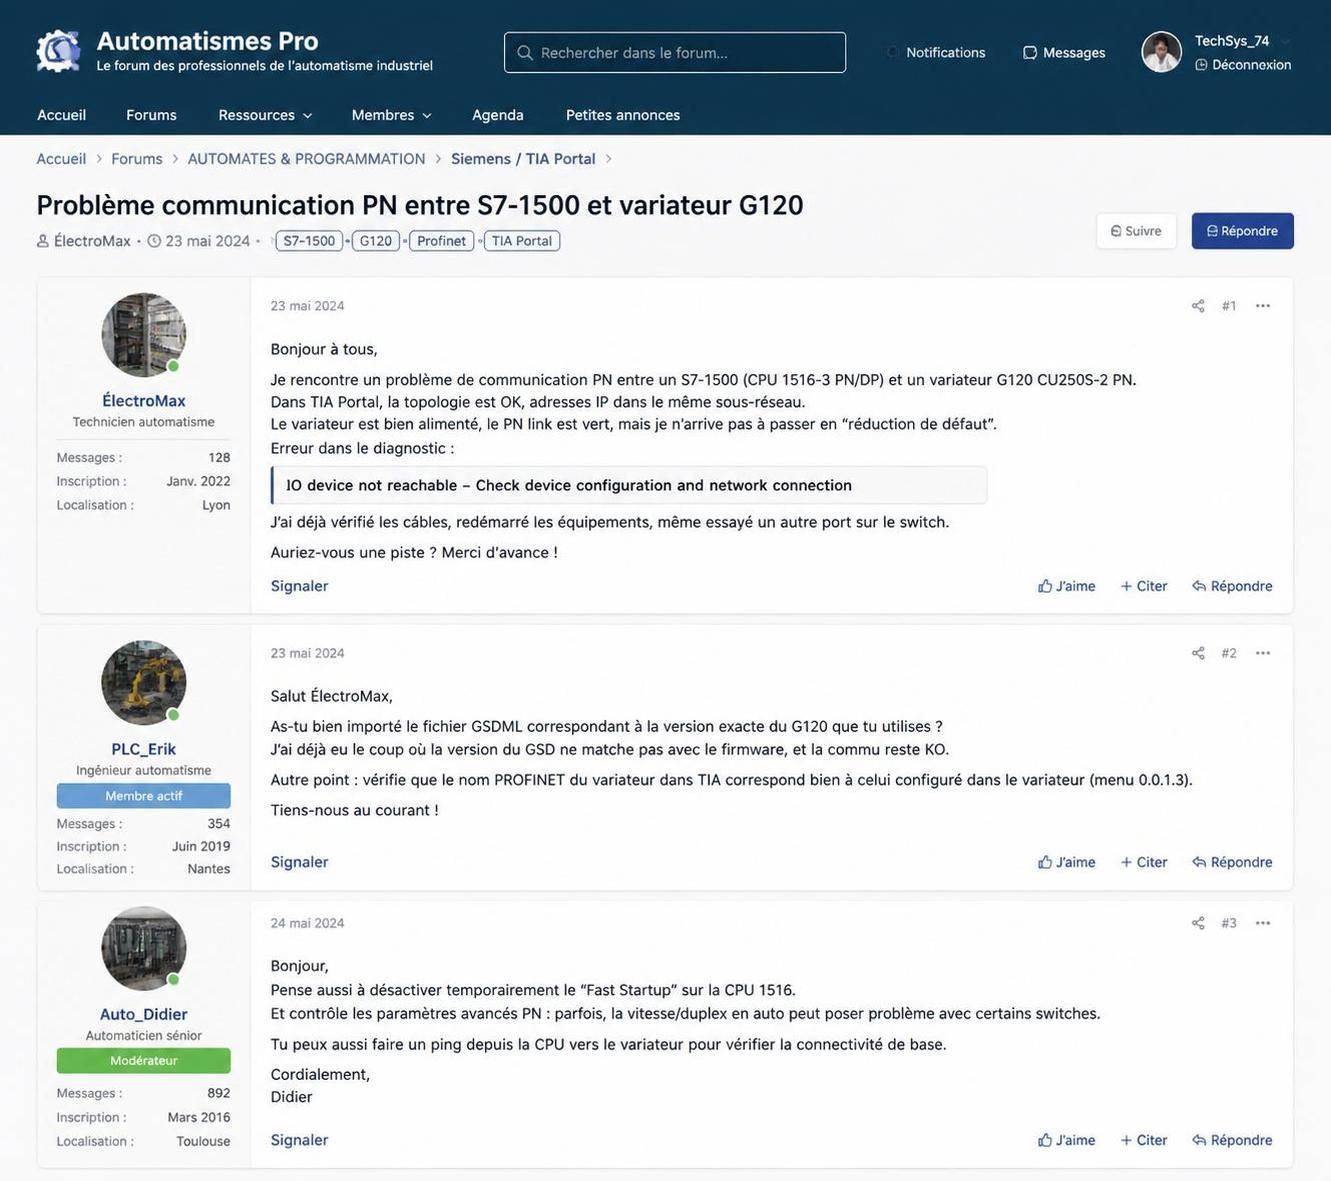
Task: Open the permalink #3
Action: point(1229,923)
